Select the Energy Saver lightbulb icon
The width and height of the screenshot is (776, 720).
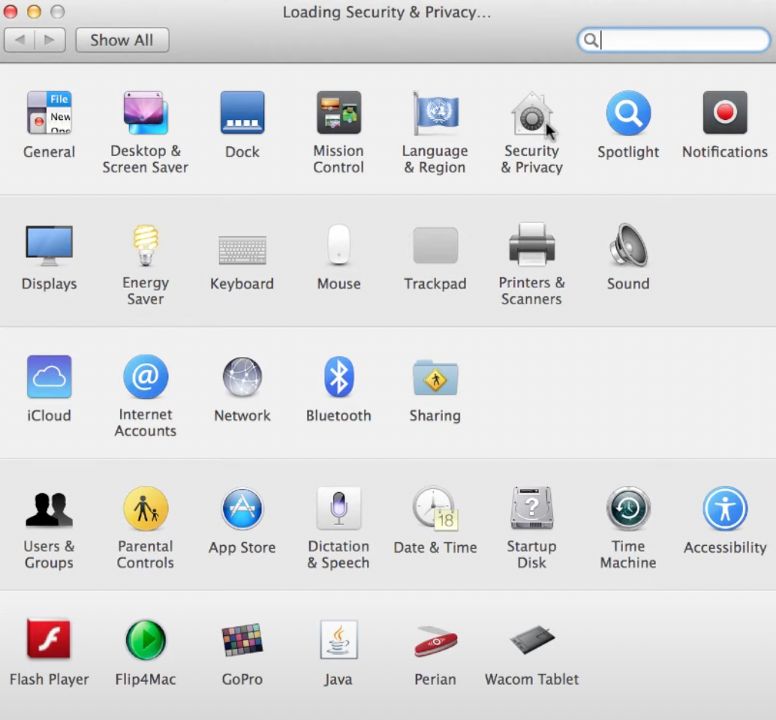146,245
